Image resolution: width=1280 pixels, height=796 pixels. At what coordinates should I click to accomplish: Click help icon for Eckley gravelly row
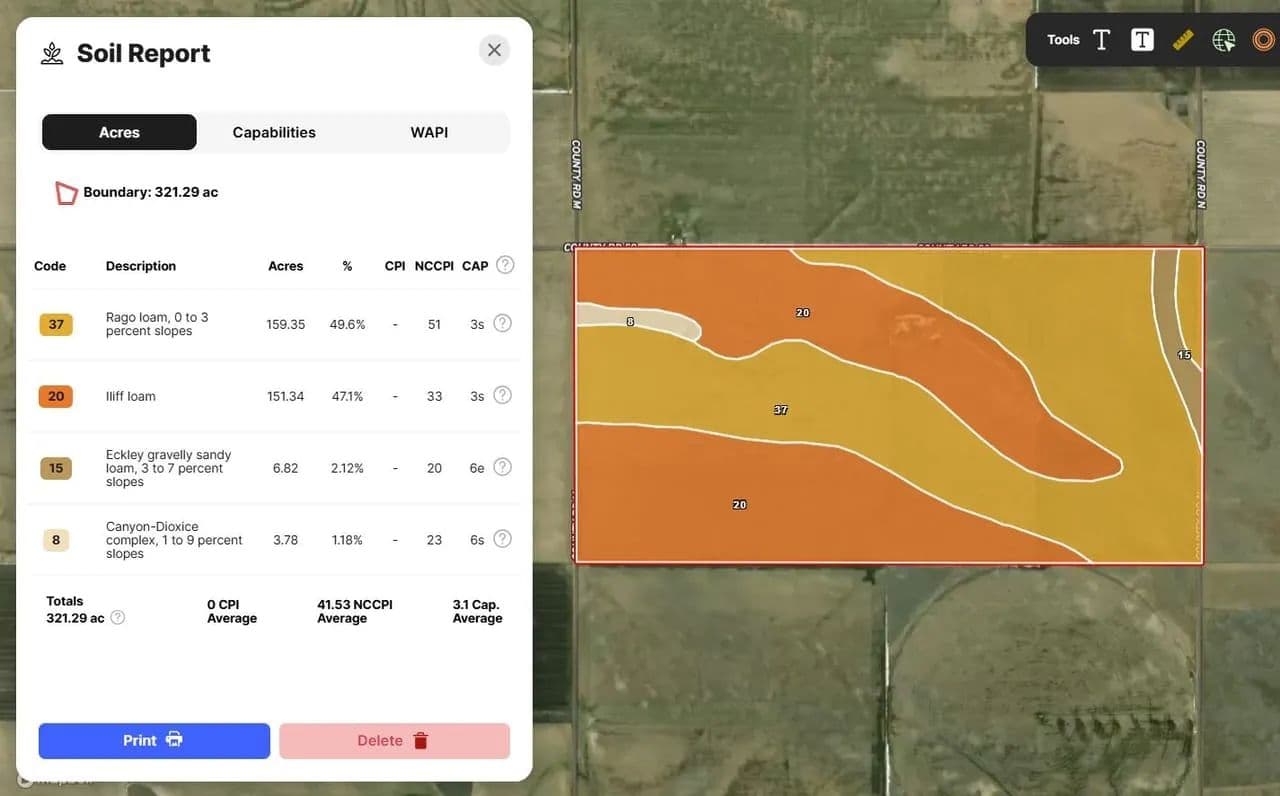coord(503,467)
